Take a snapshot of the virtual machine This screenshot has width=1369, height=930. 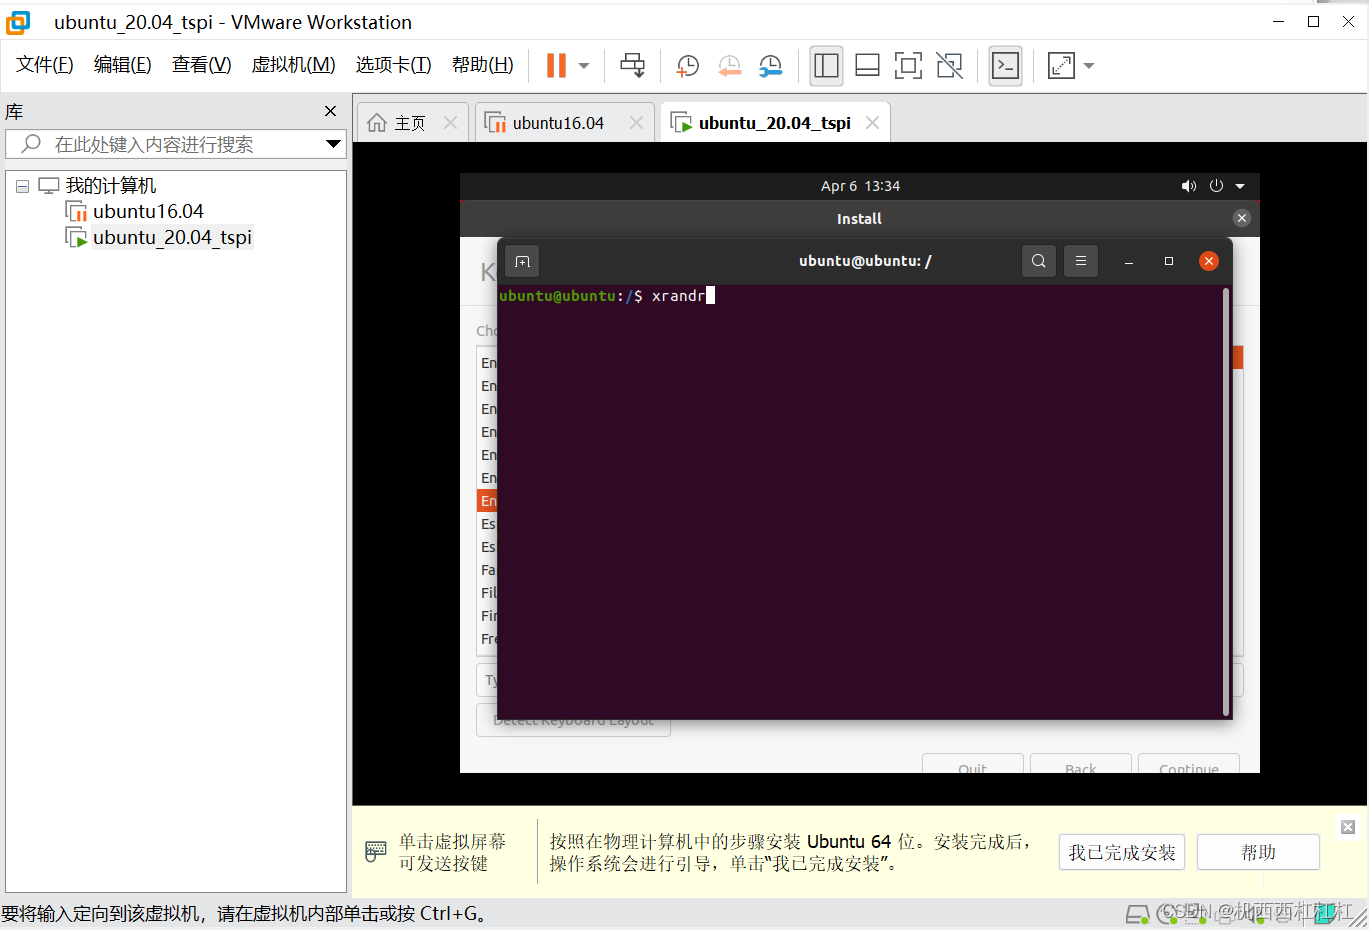tap(687, 66)
